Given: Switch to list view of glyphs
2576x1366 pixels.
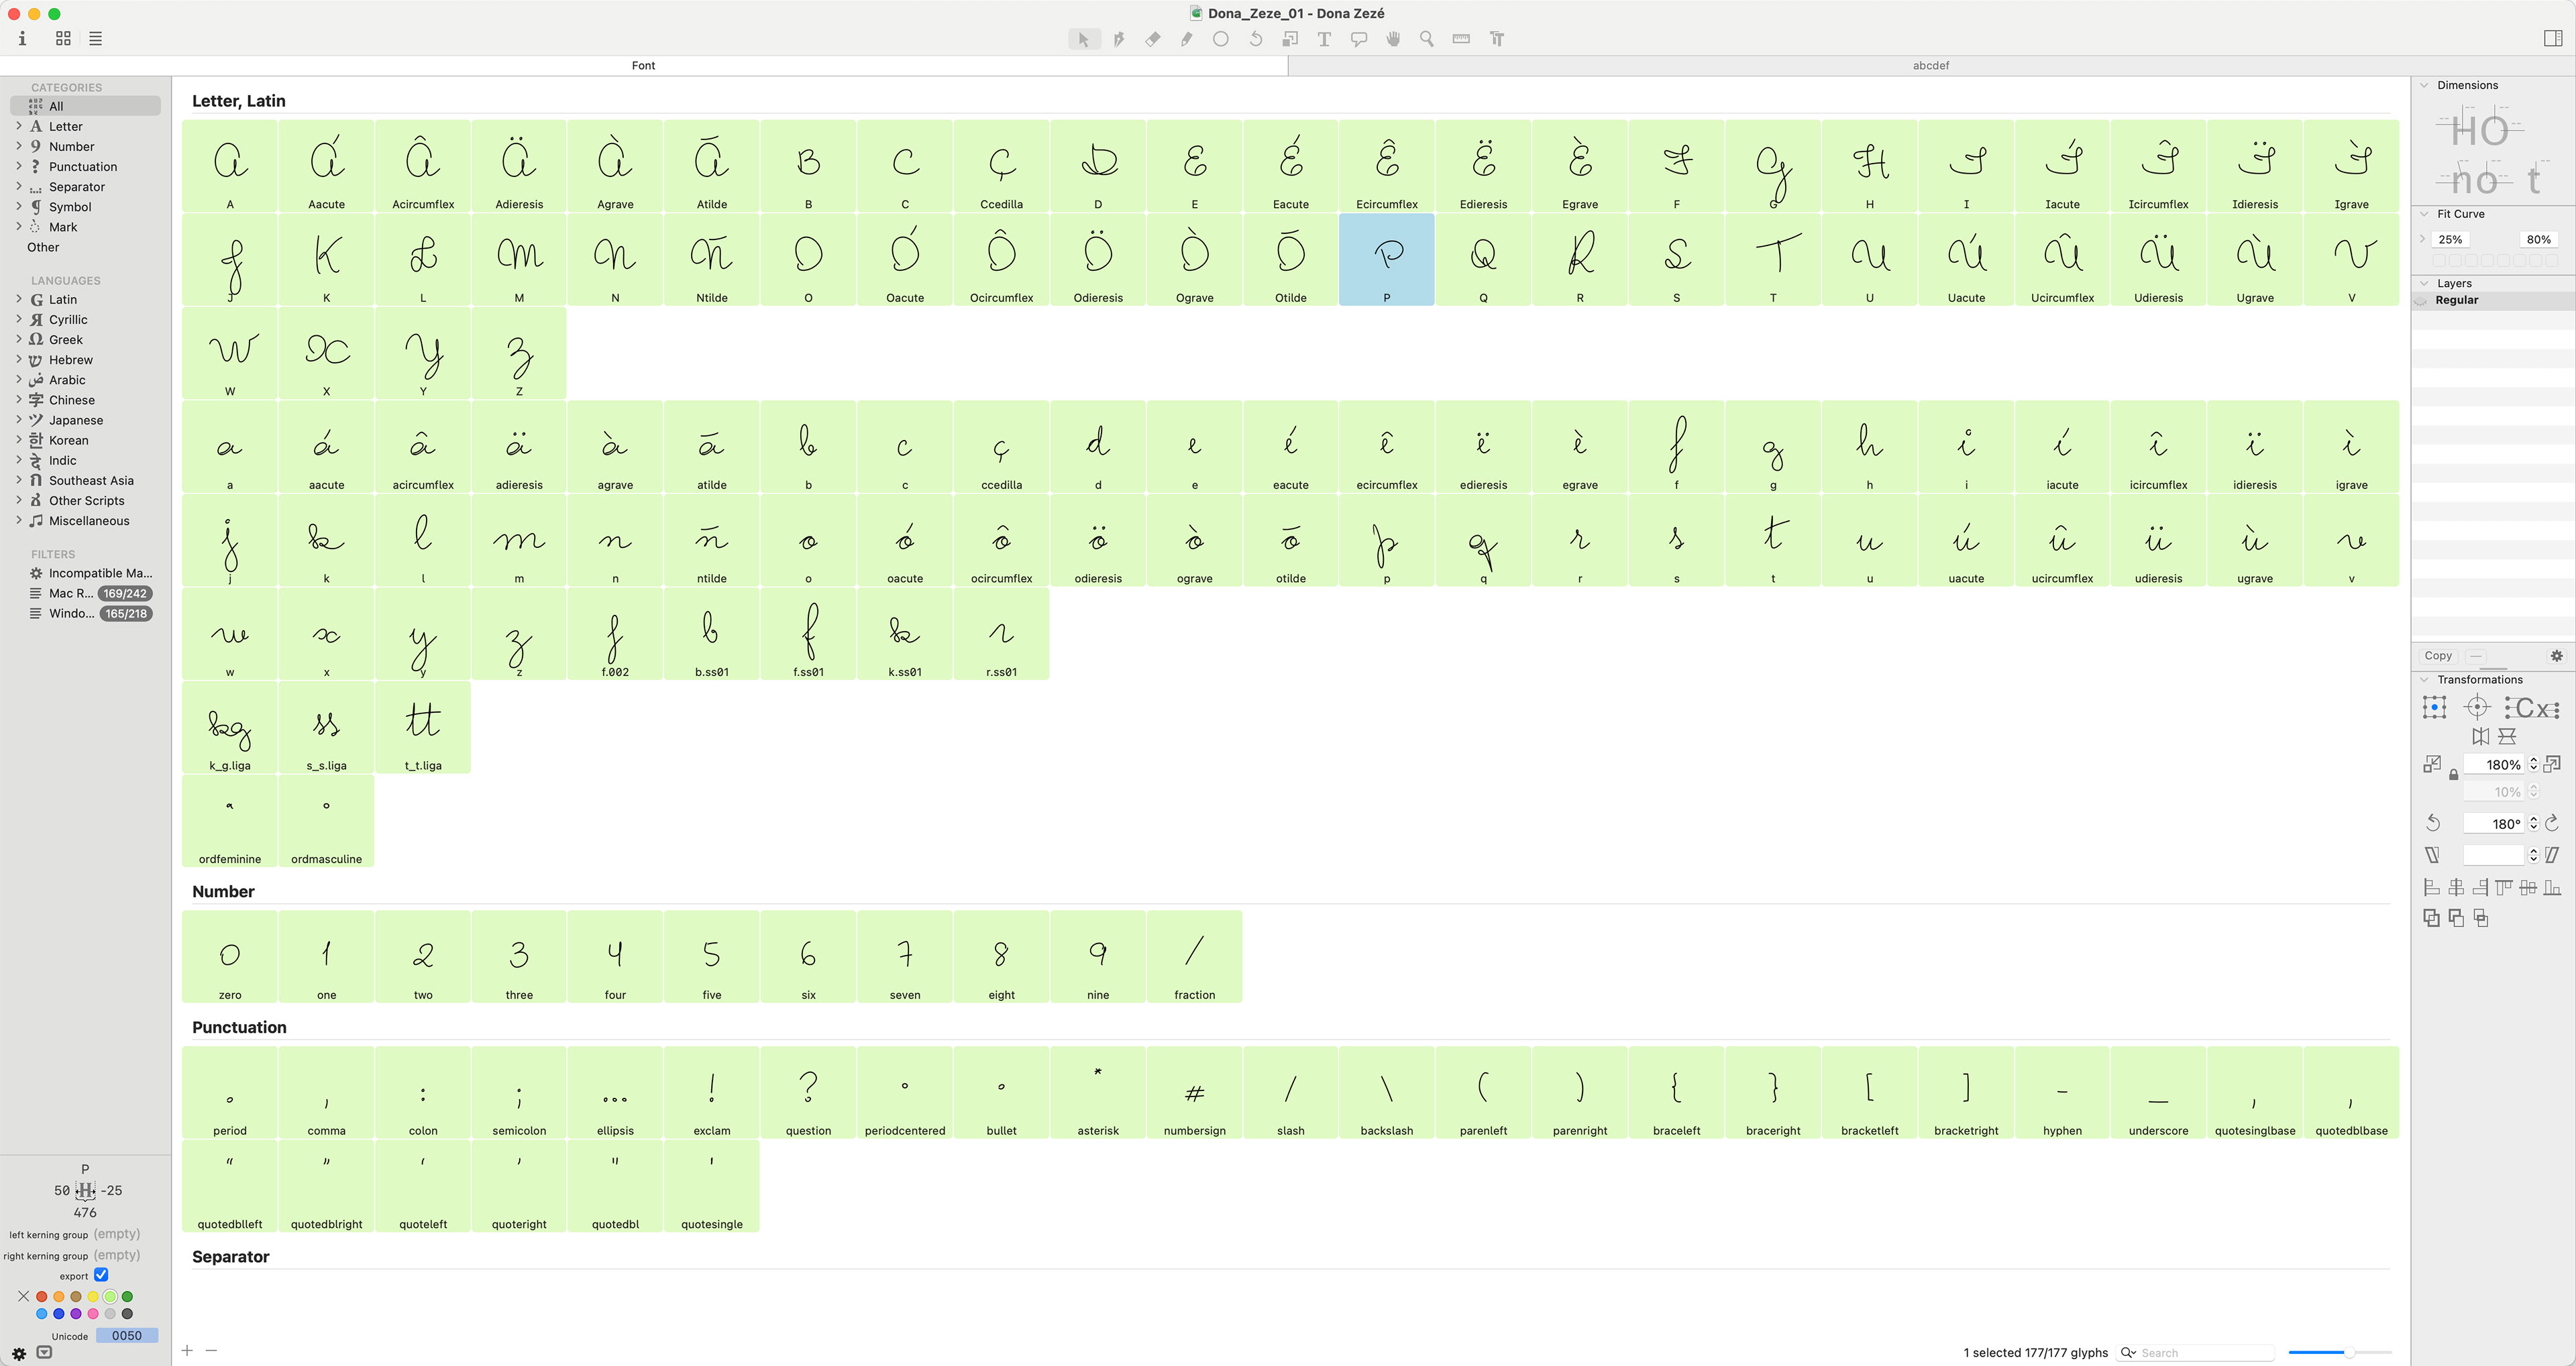Looking at the screenshot, I should [x=95, y=39].
